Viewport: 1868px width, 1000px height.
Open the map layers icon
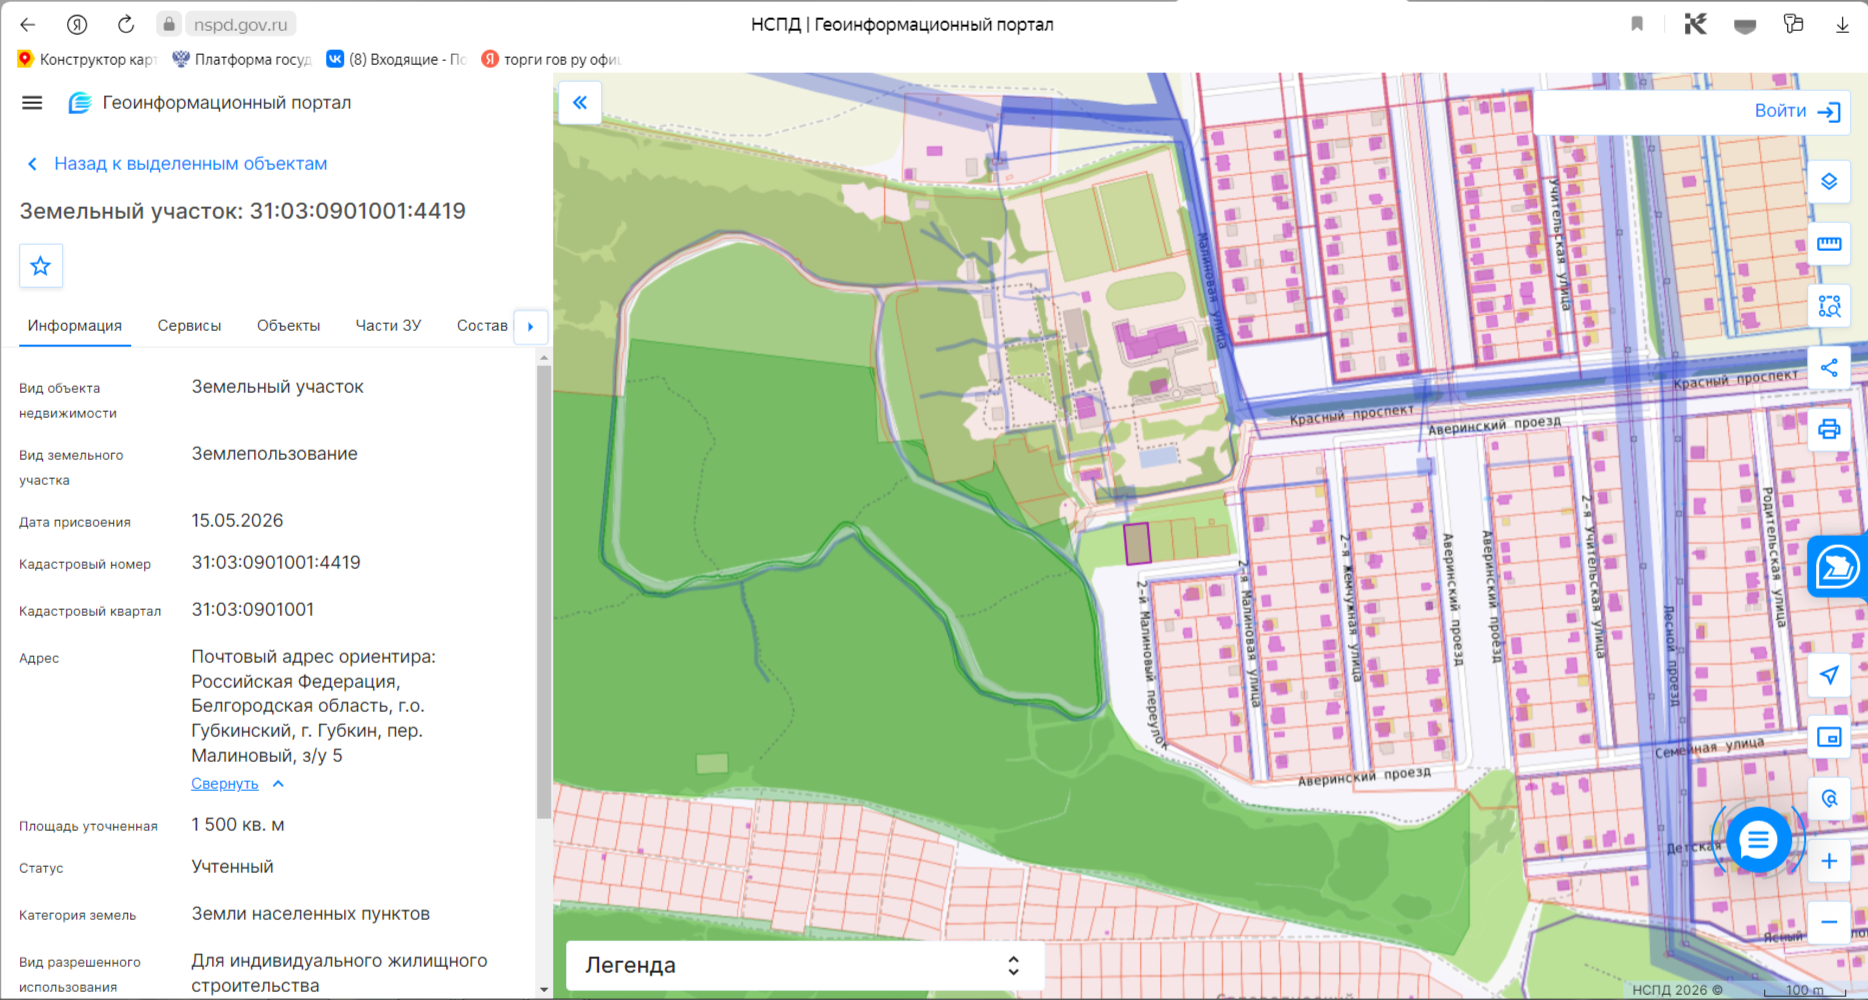pos(1829,182)
